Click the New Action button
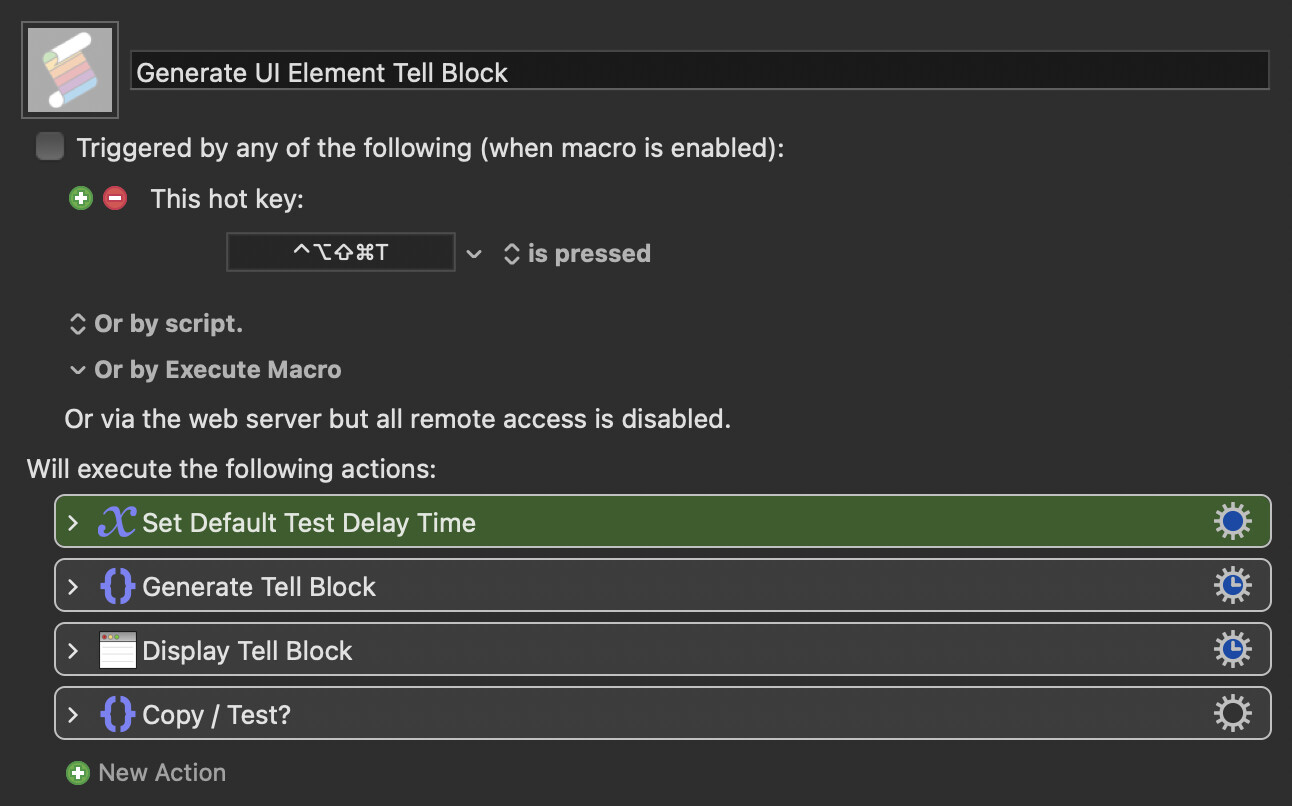This screenshot has height=806, width=1292. click(x=146, y=772)
